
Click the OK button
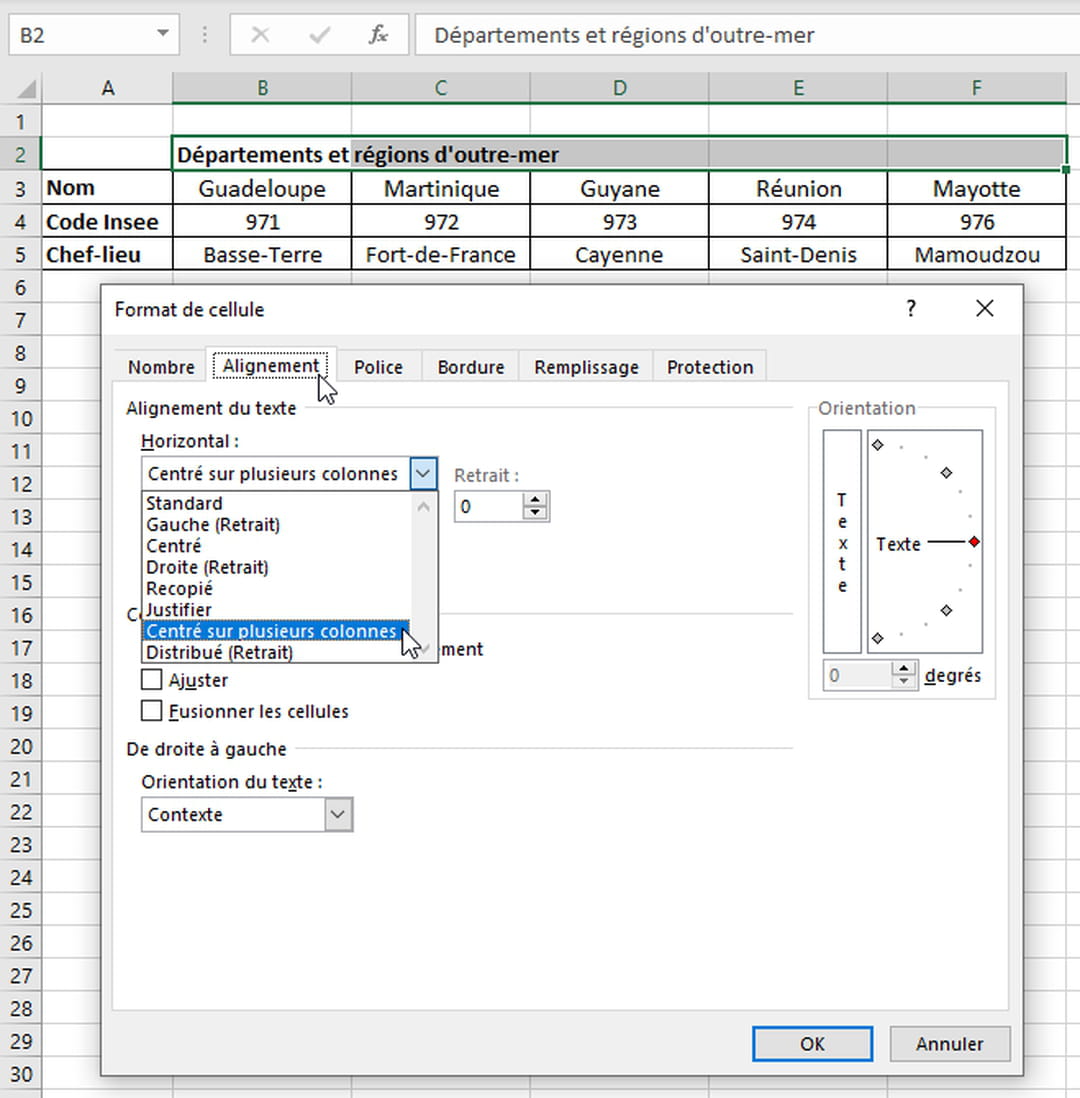coord(812,1044)
